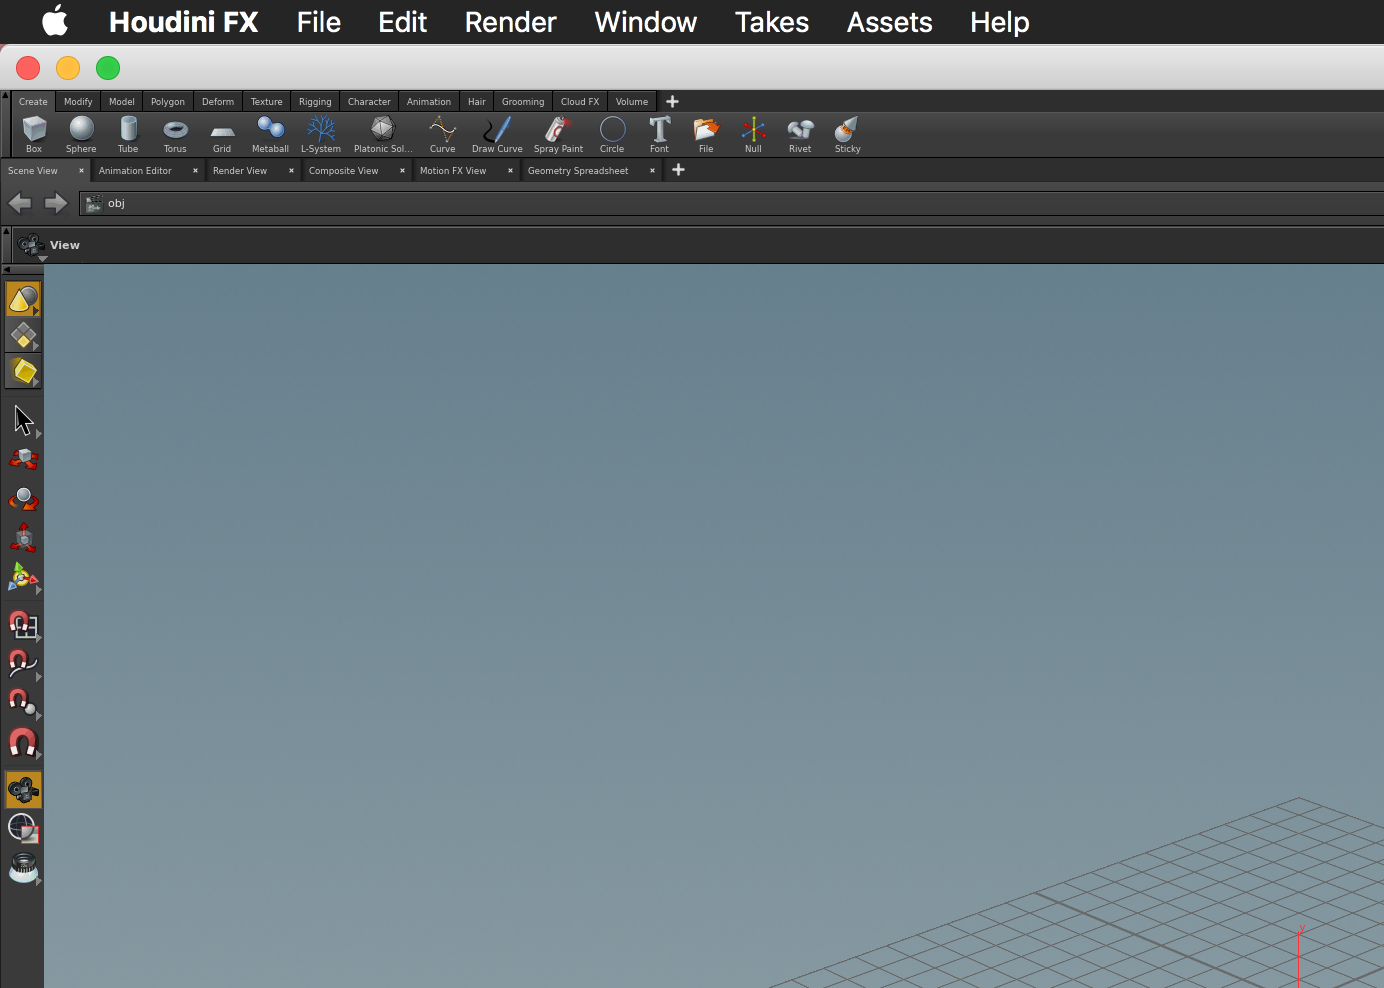Viewport: 1384px width, 988px height.
Task: Switch to the Motion FX View tab
Action: 453,170
